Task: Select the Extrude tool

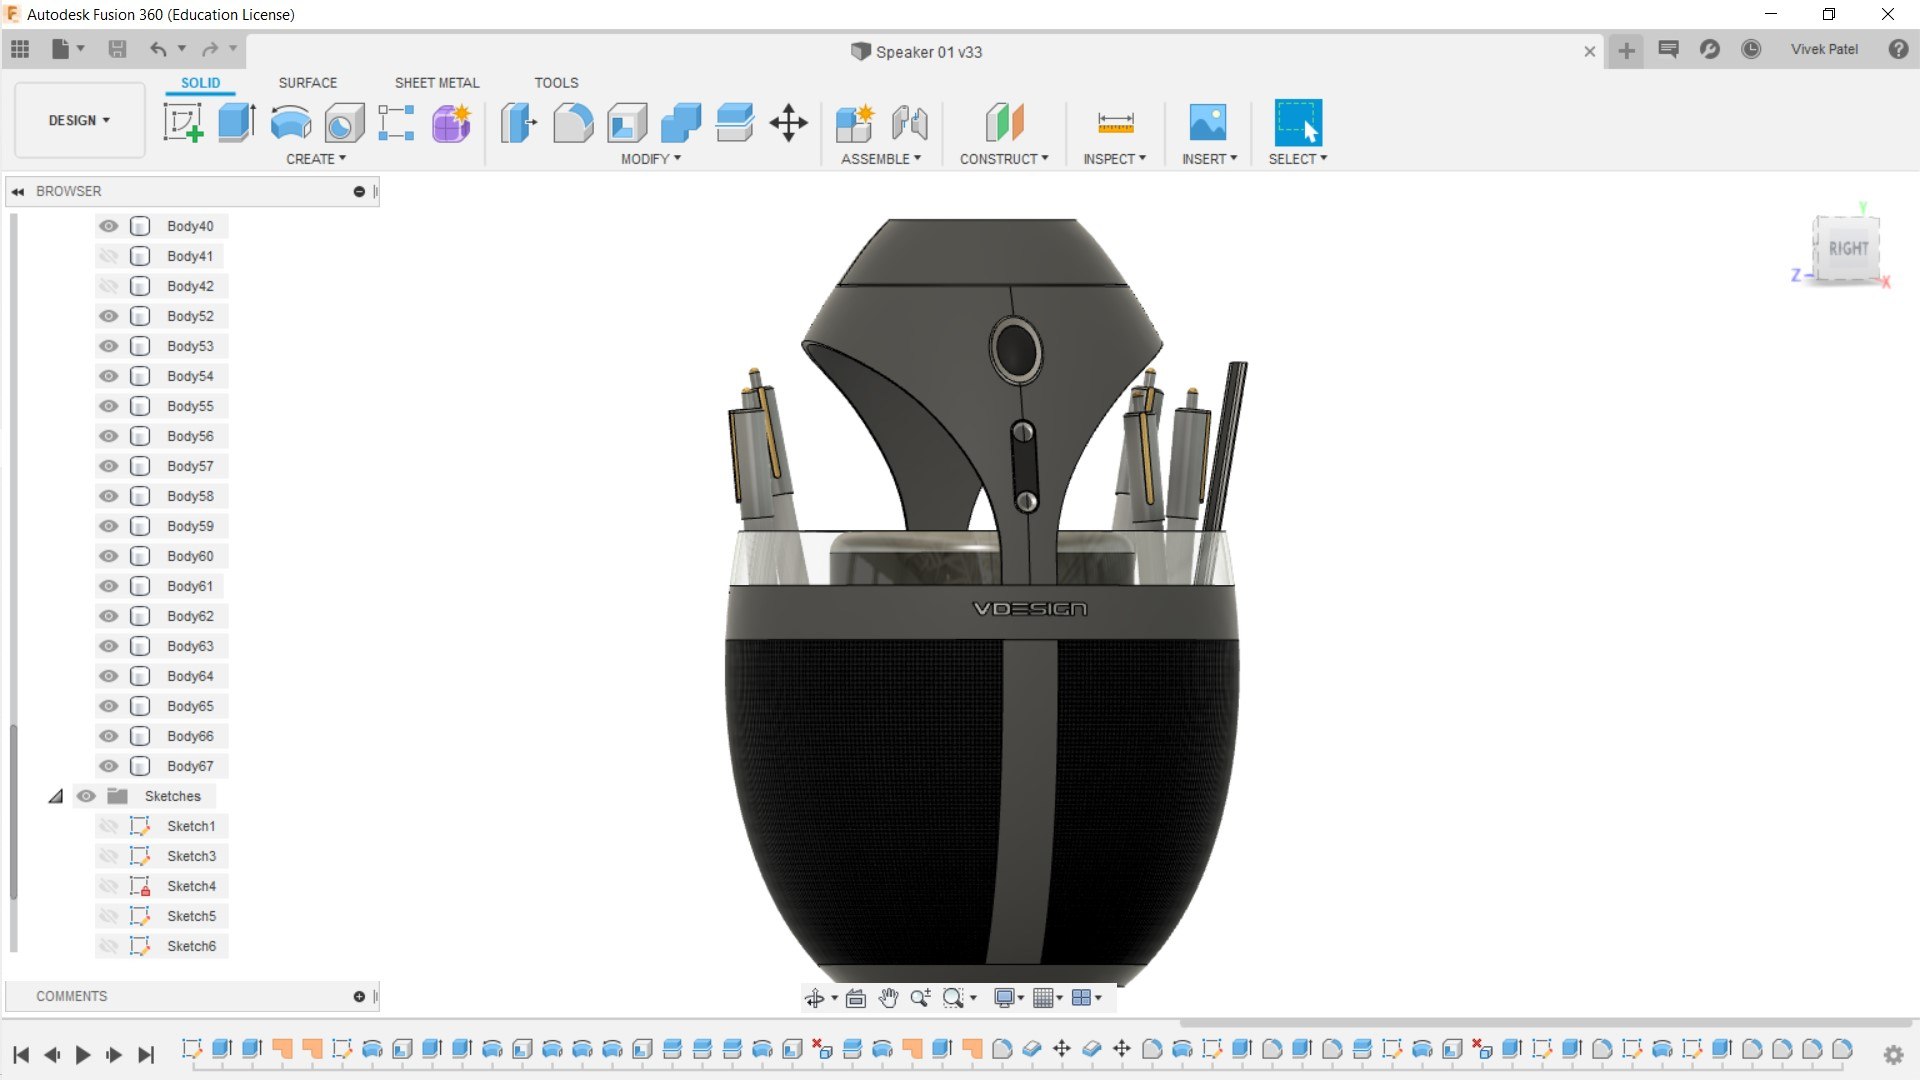Action: 237,122
